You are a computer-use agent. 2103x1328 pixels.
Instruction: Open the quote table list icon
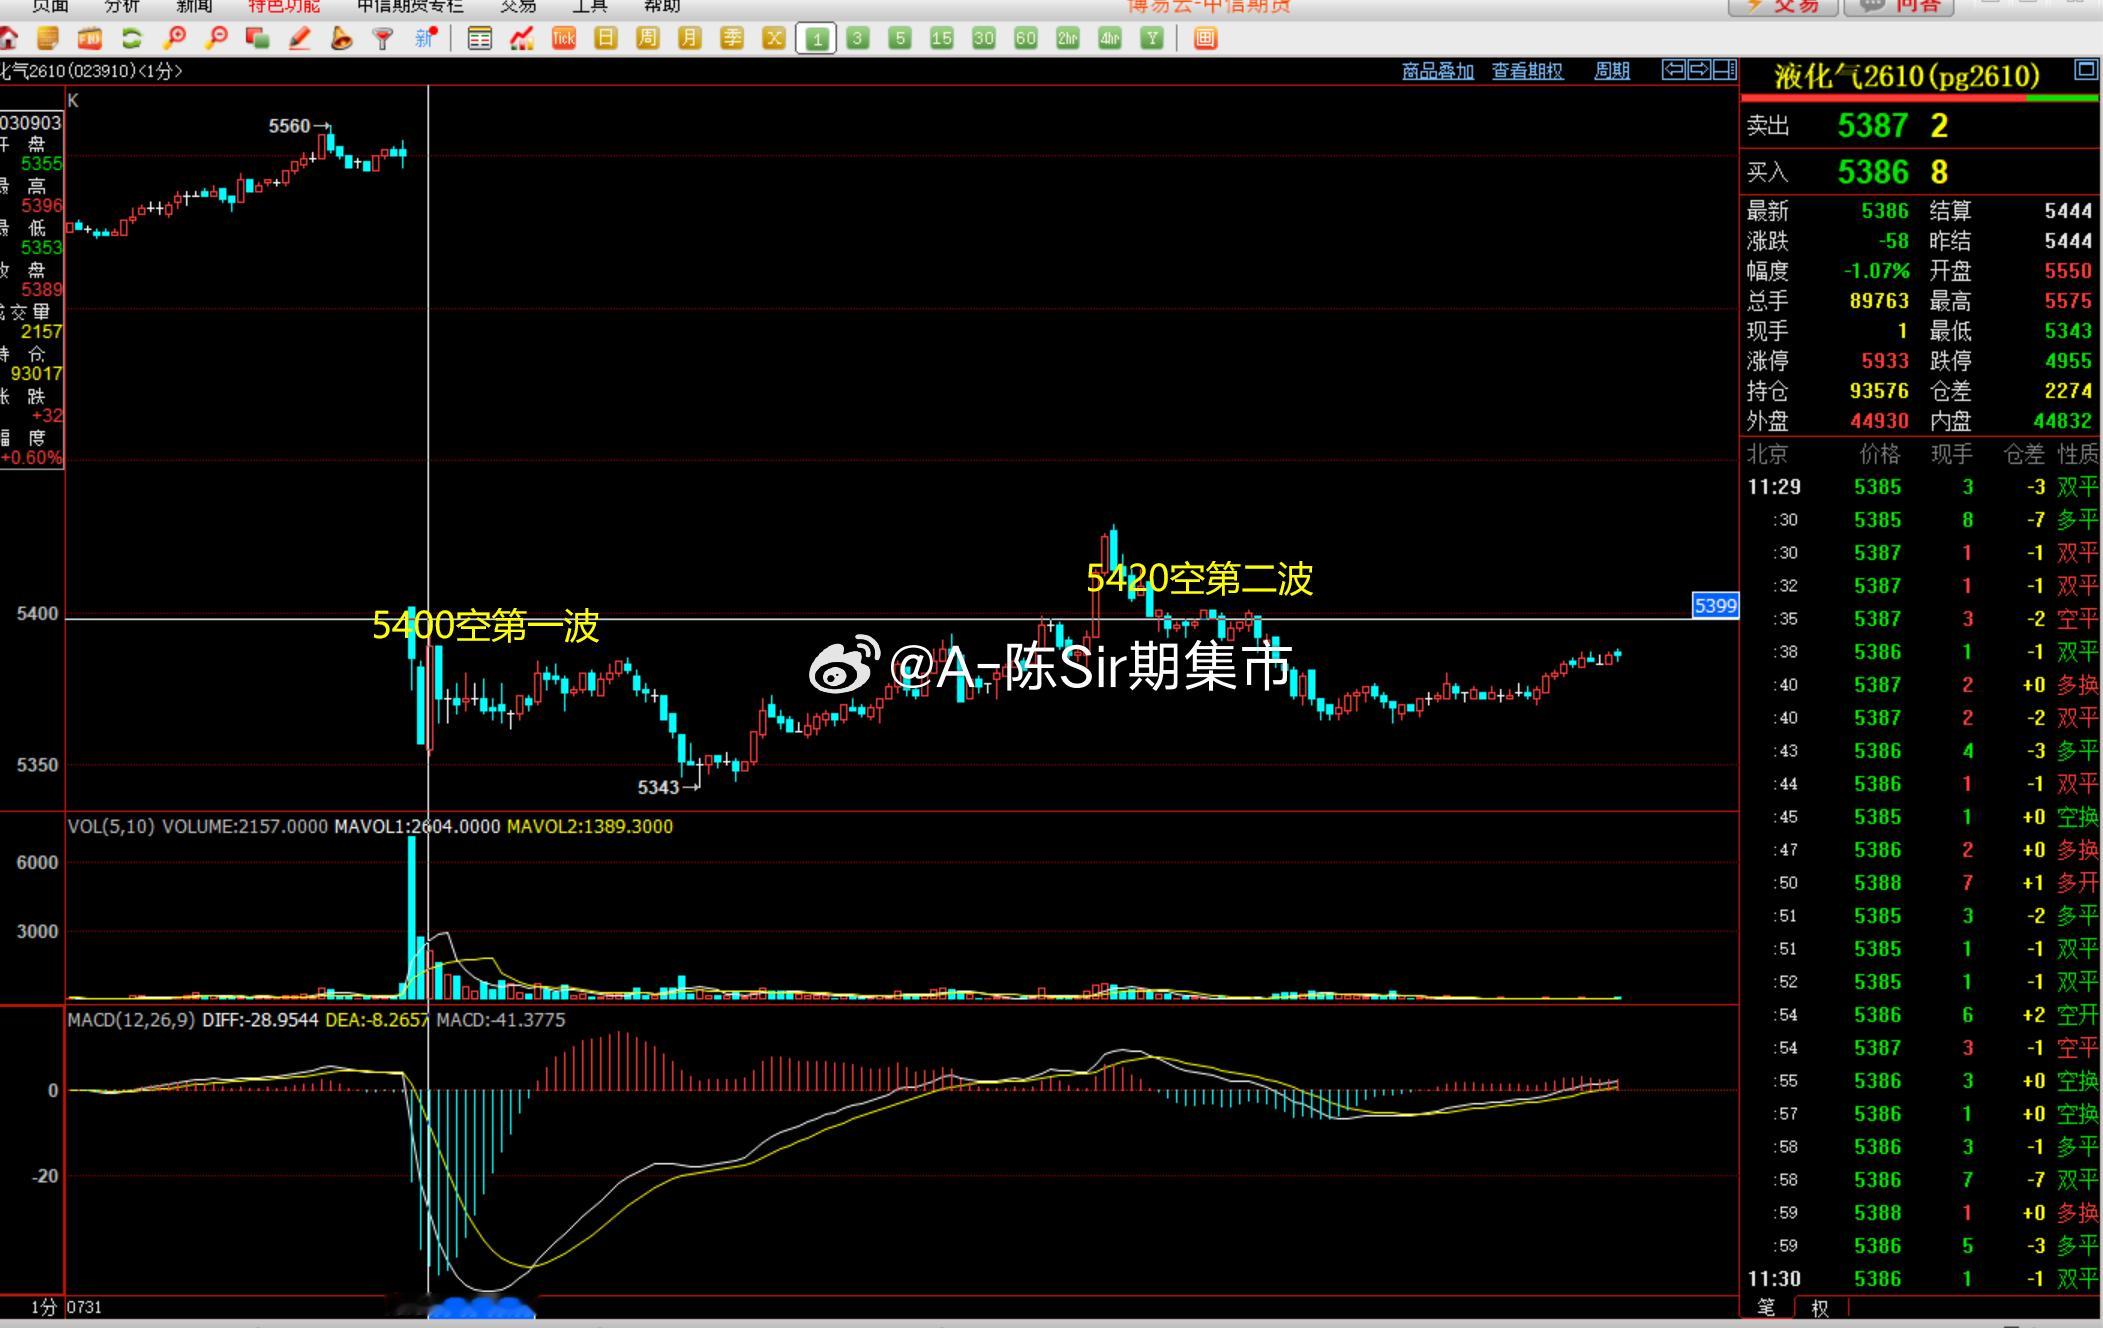pos(480,39)
